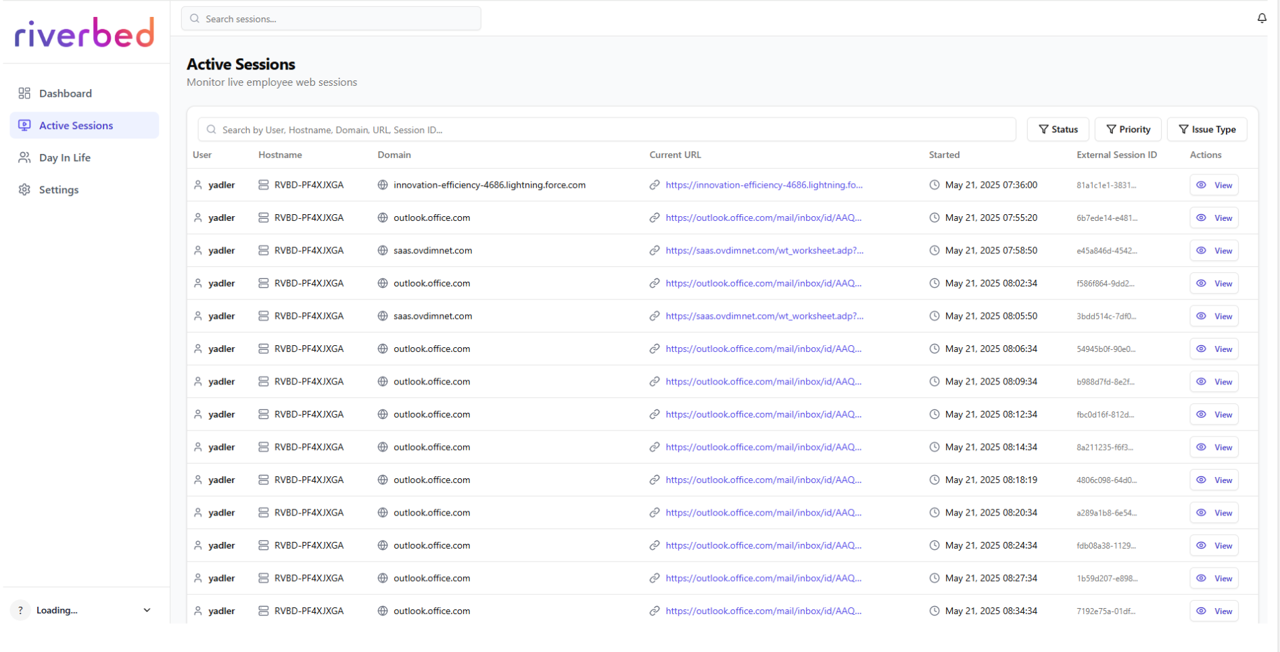Open Day In Life in the sidebar

point(84,157)
